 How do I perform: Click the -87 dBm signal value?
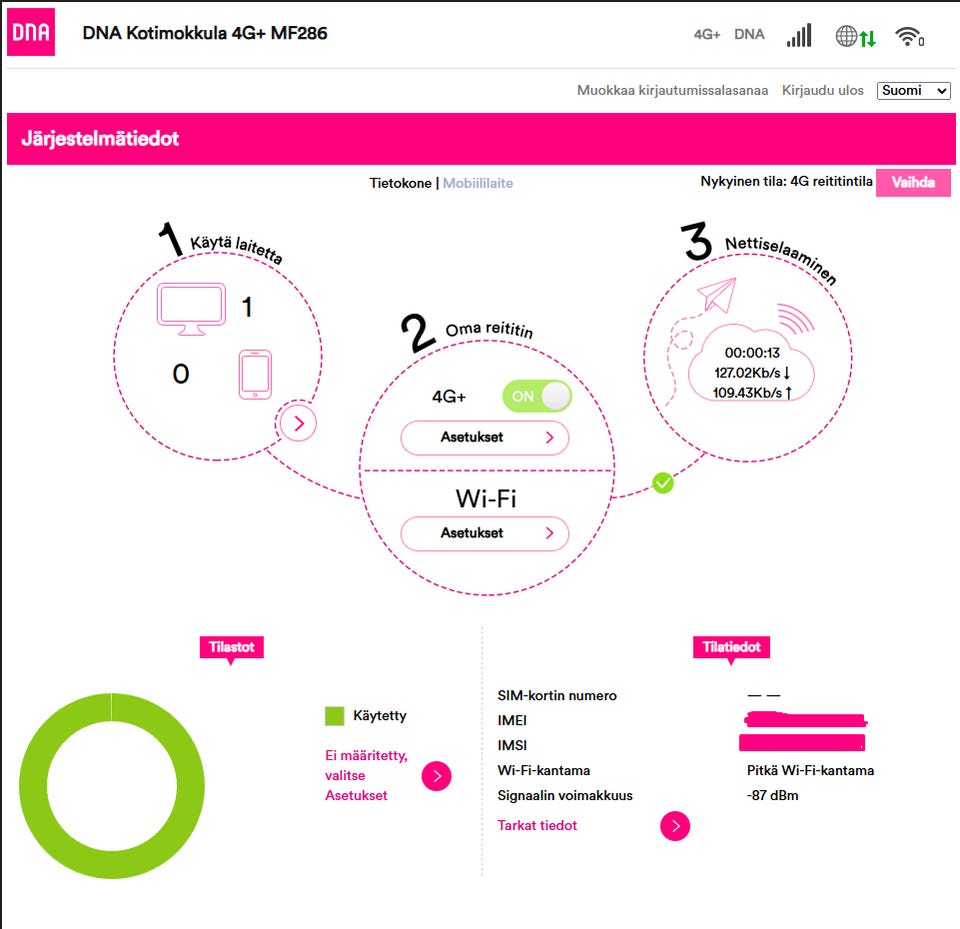[x=773, y=795]
